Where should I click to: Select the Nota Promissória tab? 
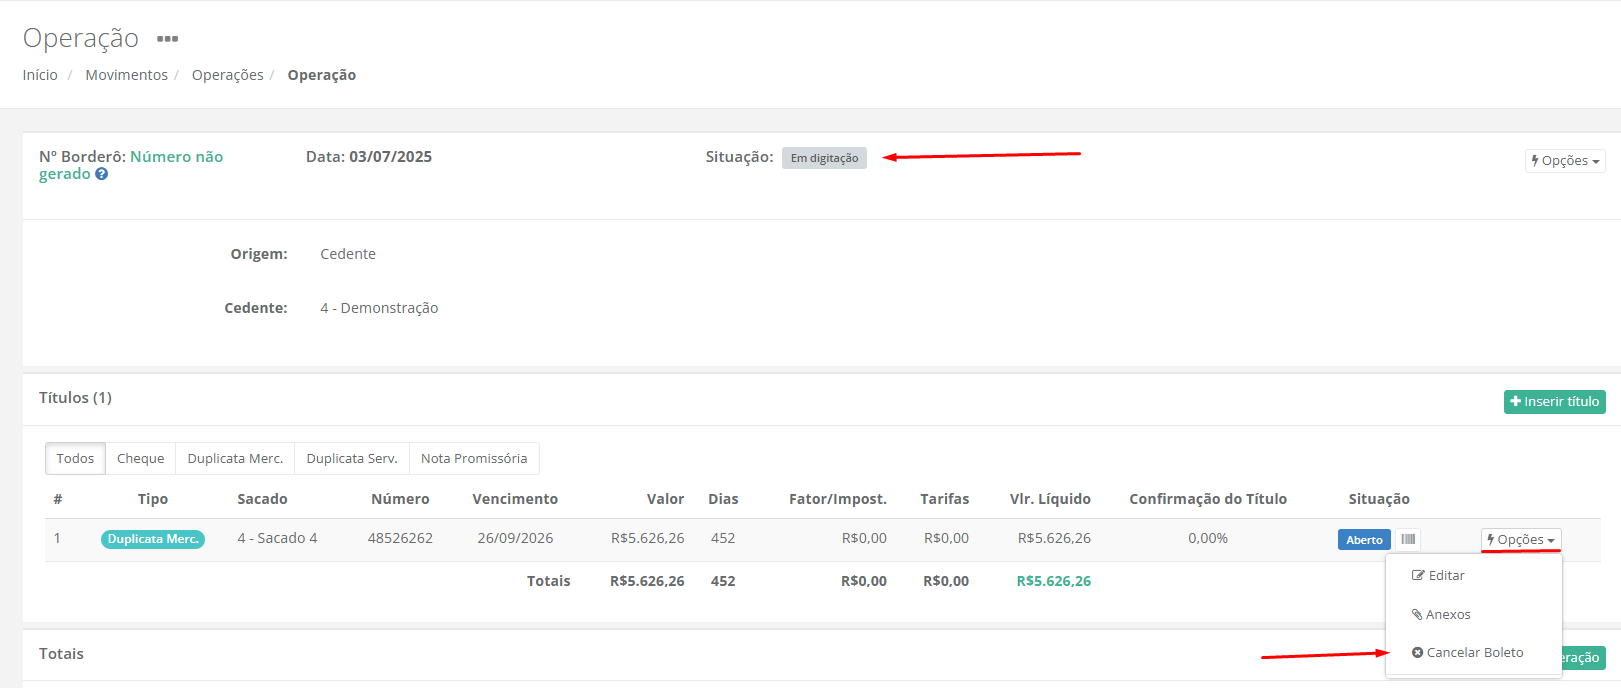[x=474, y=459]
